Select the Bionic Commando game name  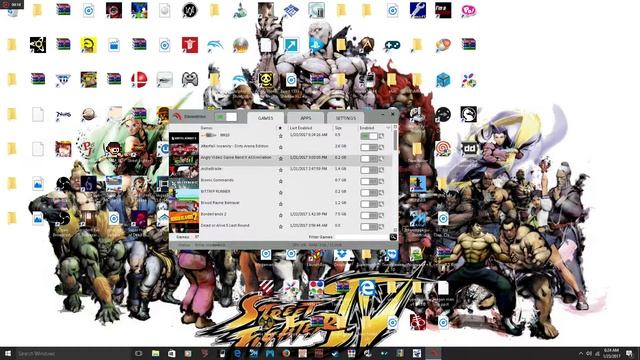[x=217, y=180]
